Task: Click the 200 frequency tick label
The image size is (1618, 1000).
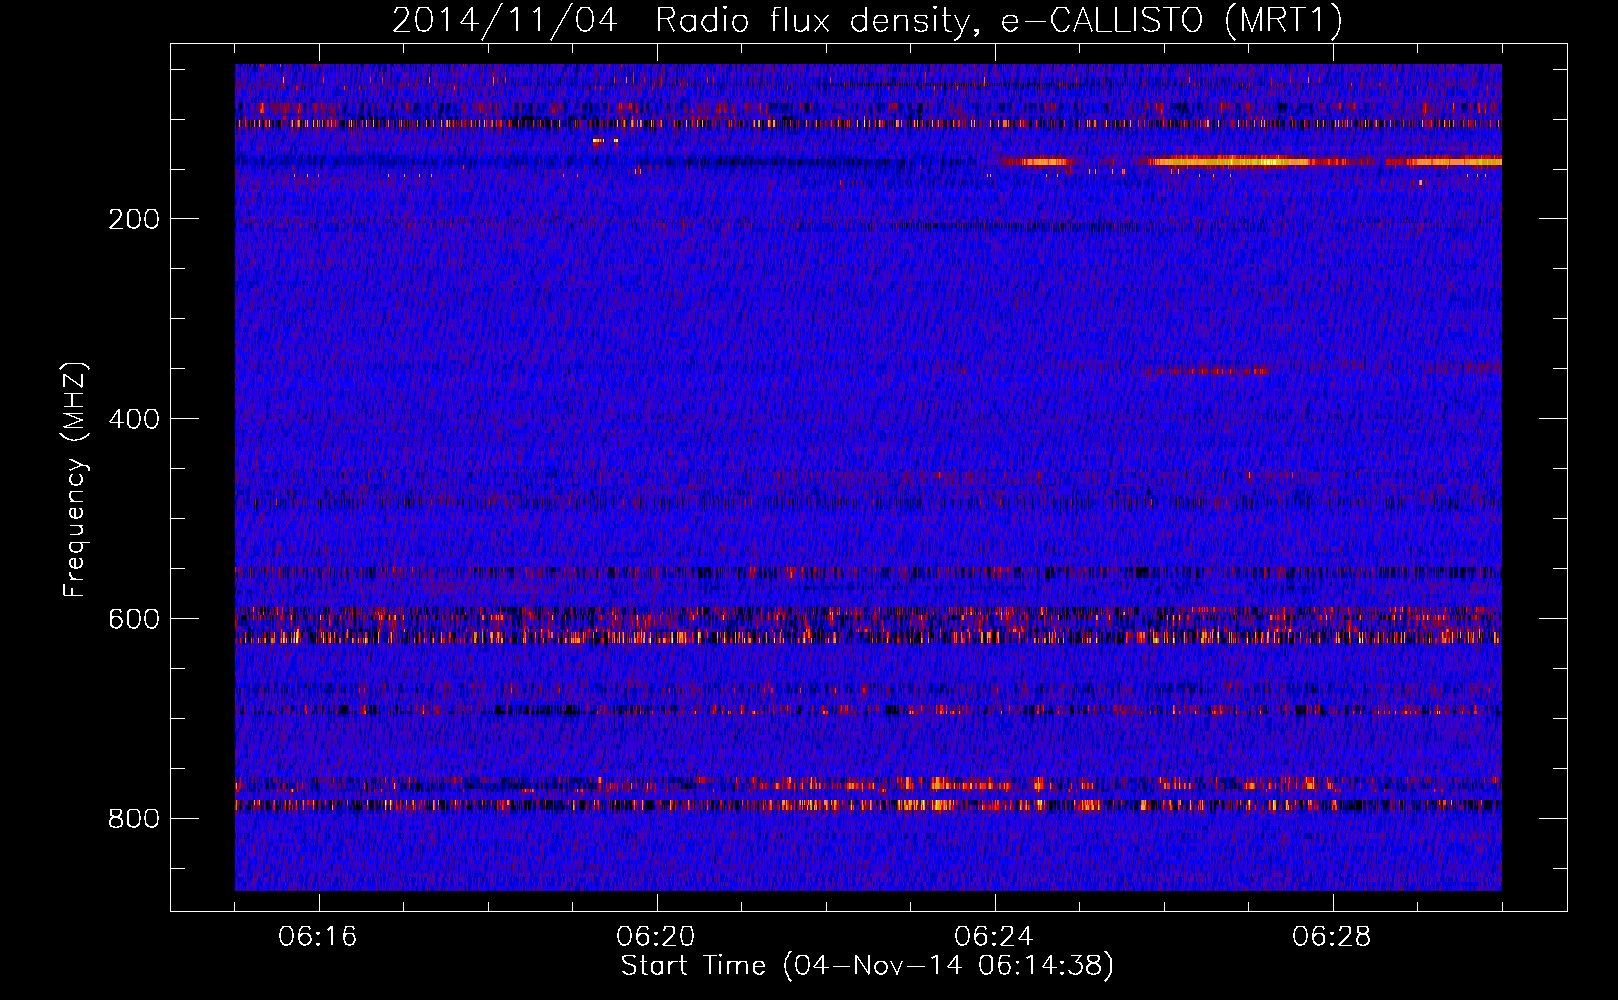Action: (x=134, y=219)
